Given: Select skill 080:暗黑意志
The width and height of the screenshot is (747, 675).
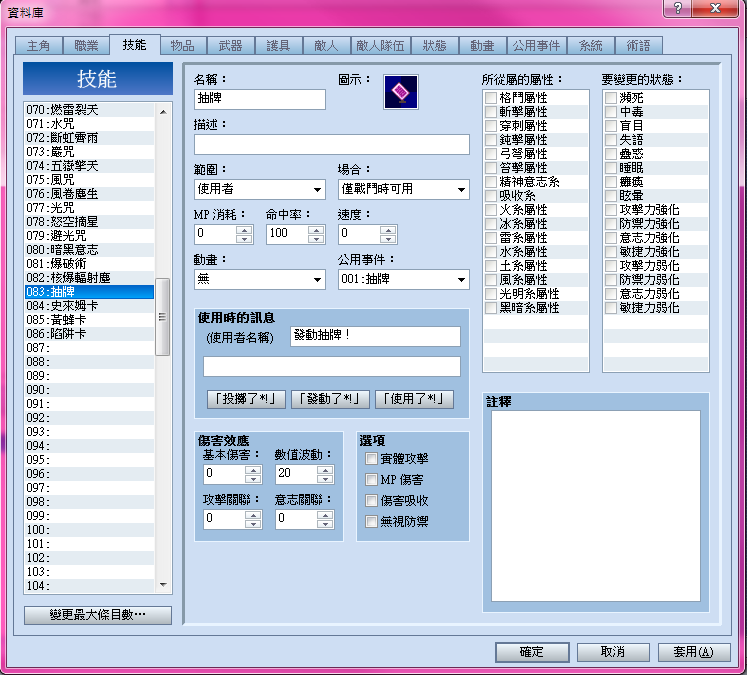Looking at the screenshot, I should pyautogui.click(x=90, y=250).
